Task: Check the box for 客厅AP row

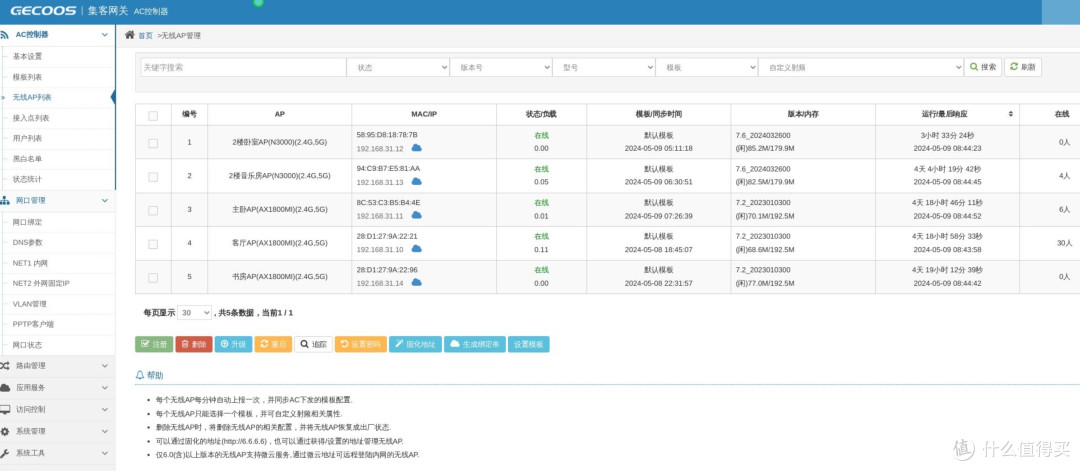Action: point(153,244)
